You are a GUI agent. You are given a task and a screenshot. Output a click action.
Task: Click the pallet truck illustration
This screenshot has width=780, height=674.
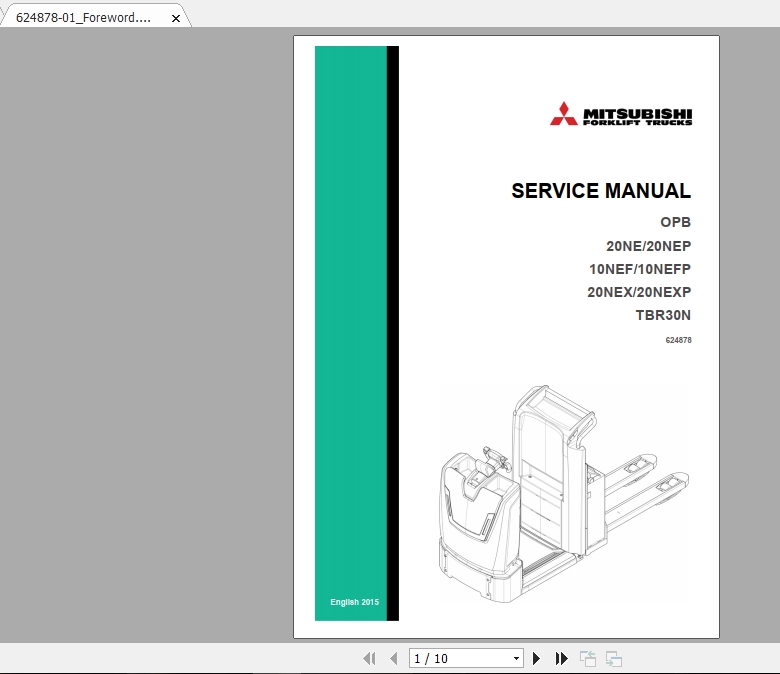tap(564, 494)
